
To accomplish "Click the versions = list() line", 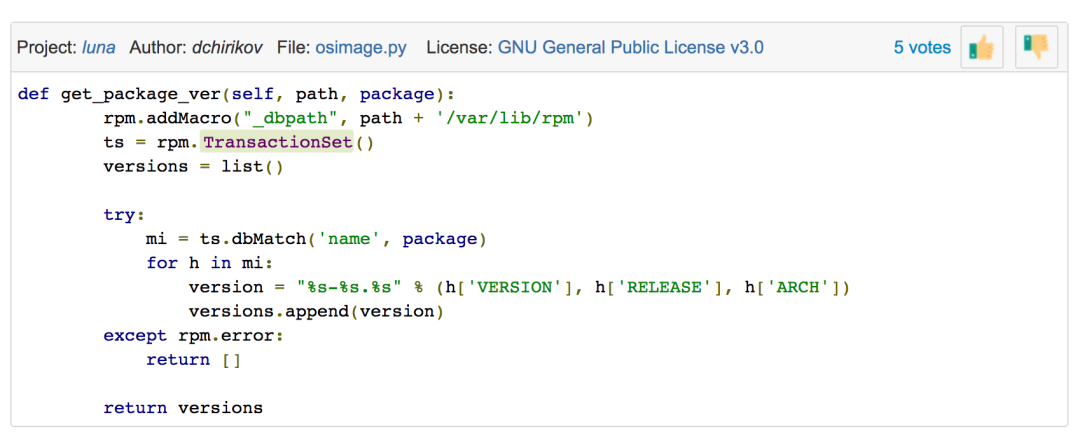I will pos(194,167).
